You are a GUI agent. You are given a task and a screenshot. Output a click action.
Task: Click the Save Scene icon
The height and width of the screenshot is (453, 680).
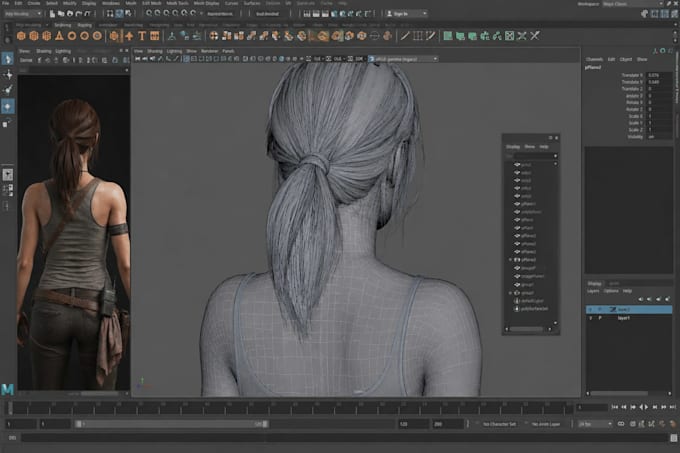coord(69,13)
